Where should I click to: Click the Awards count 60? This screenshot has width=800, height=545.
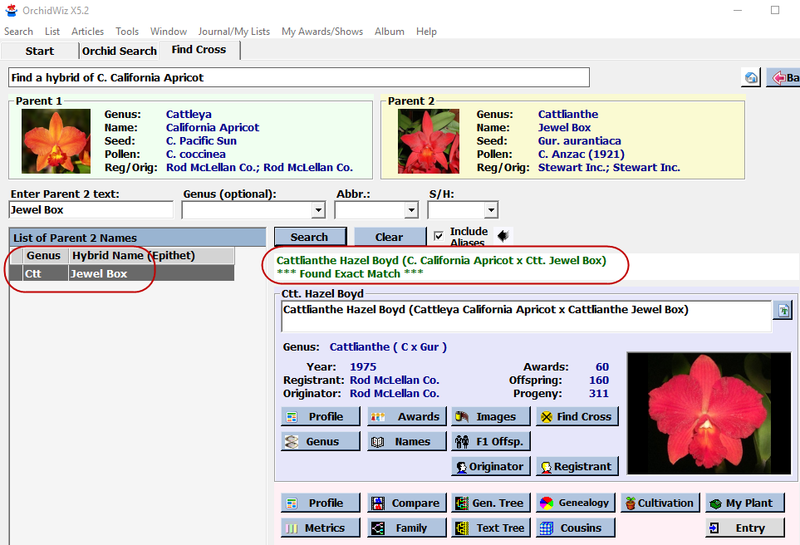tap(602, 367)
